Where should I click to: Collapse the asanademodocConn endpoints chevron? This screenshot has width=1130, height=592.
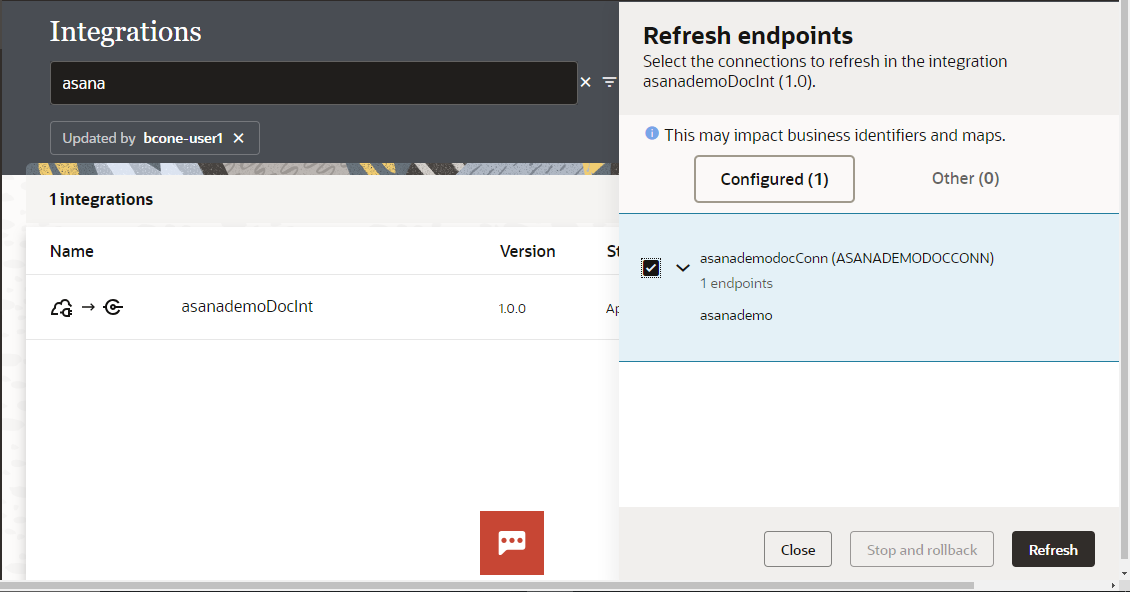click(x=683, y=268)
